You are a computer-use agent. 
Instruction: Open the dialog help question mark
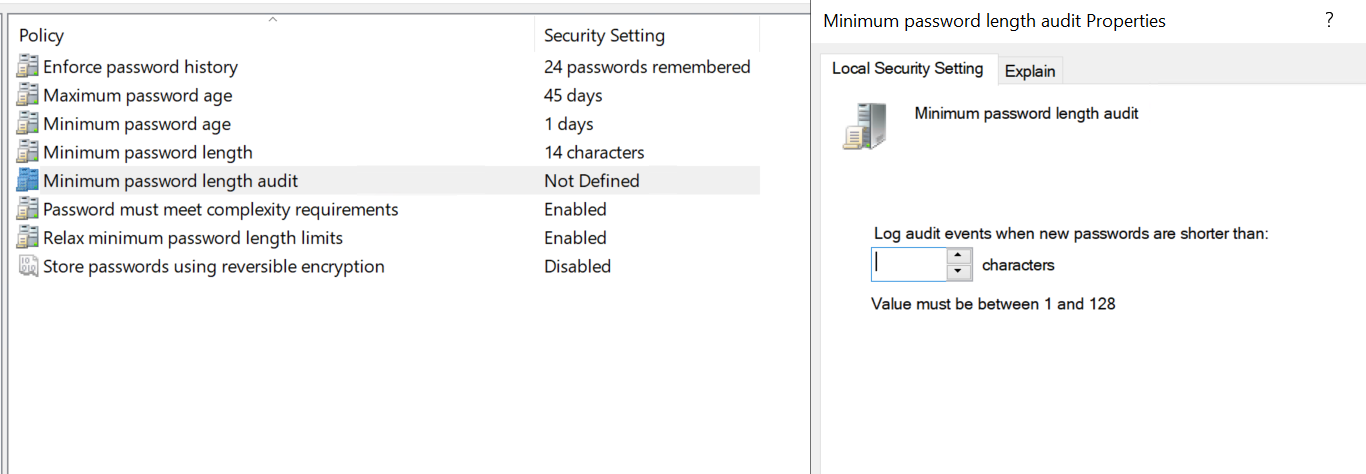pyautogui.click(x=1329, y=20)
